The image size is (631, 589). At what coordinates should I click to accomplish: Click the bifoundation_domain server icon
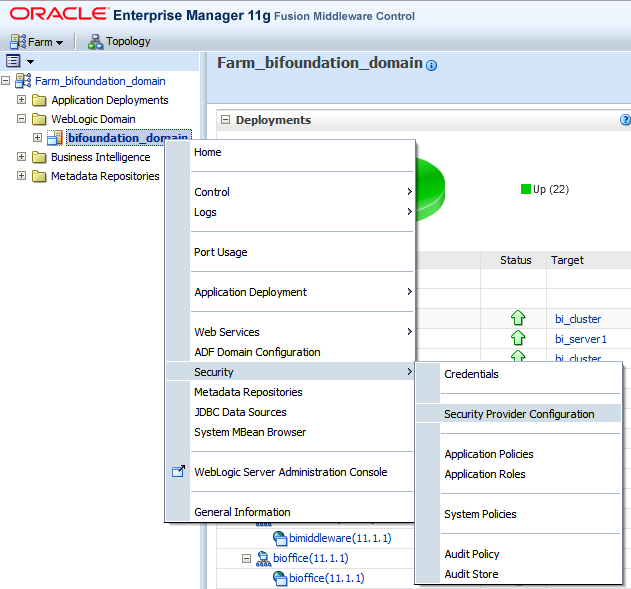pos(55,138)
